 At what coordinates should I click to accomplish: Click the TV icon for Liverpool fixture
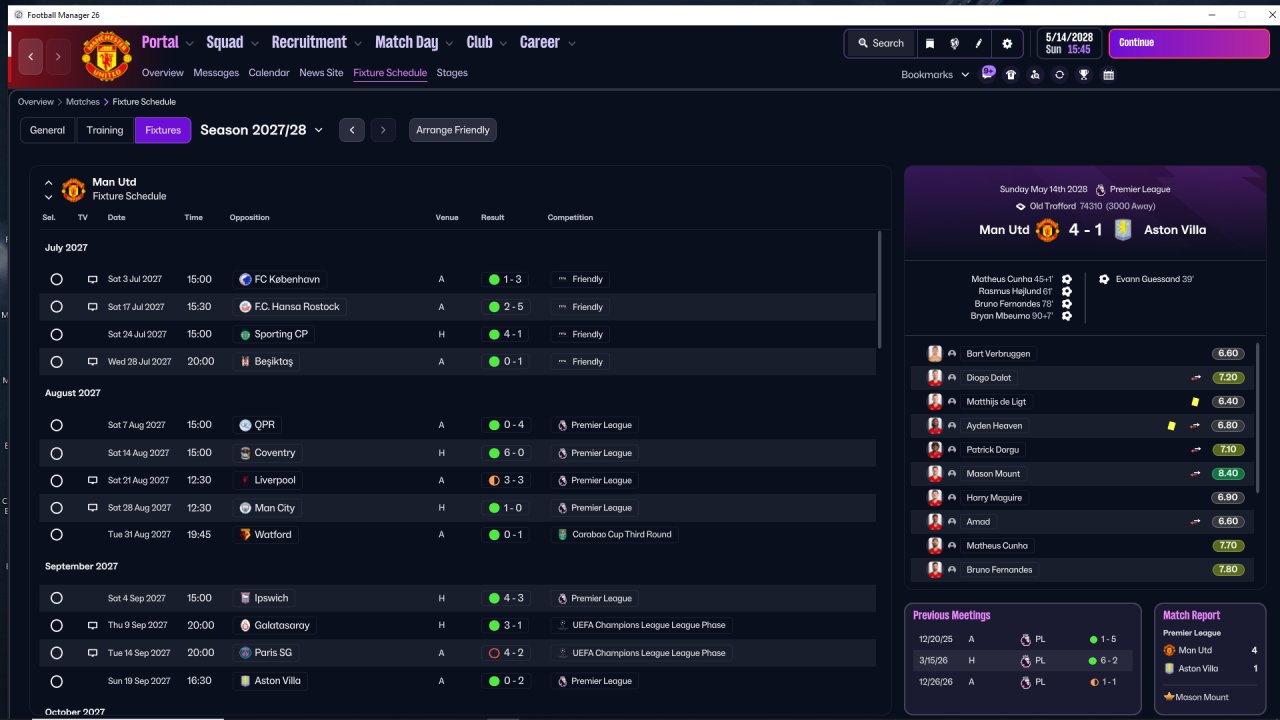(92, 481)
